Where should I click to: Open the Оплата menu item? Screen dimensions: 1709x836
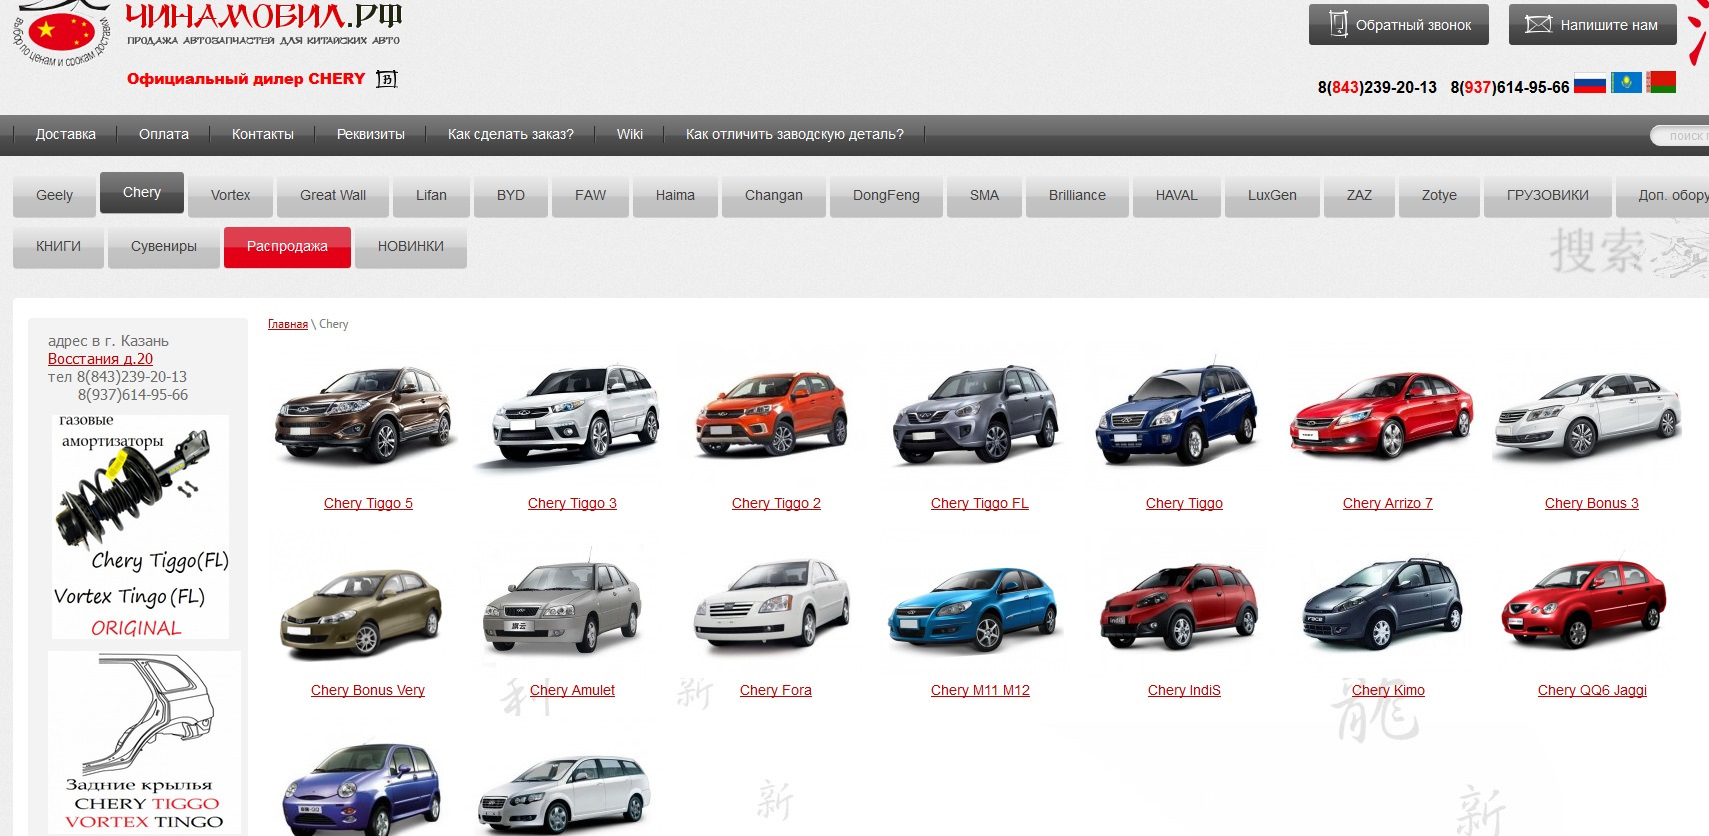(x=164, y=134)
